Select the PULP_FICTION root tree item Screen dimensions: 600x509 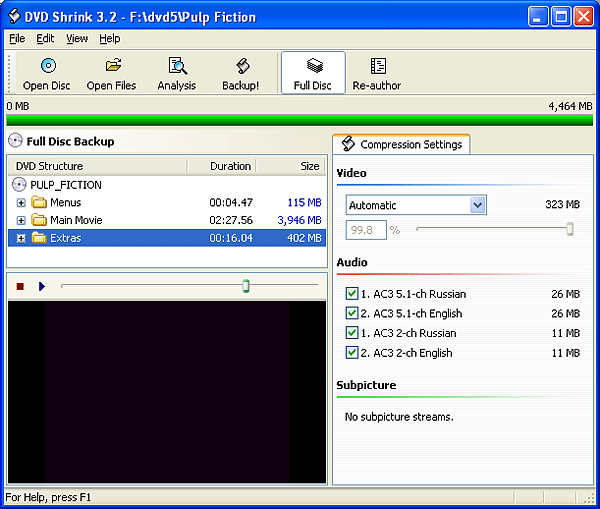pyautogui.click(x=66, y=185)
